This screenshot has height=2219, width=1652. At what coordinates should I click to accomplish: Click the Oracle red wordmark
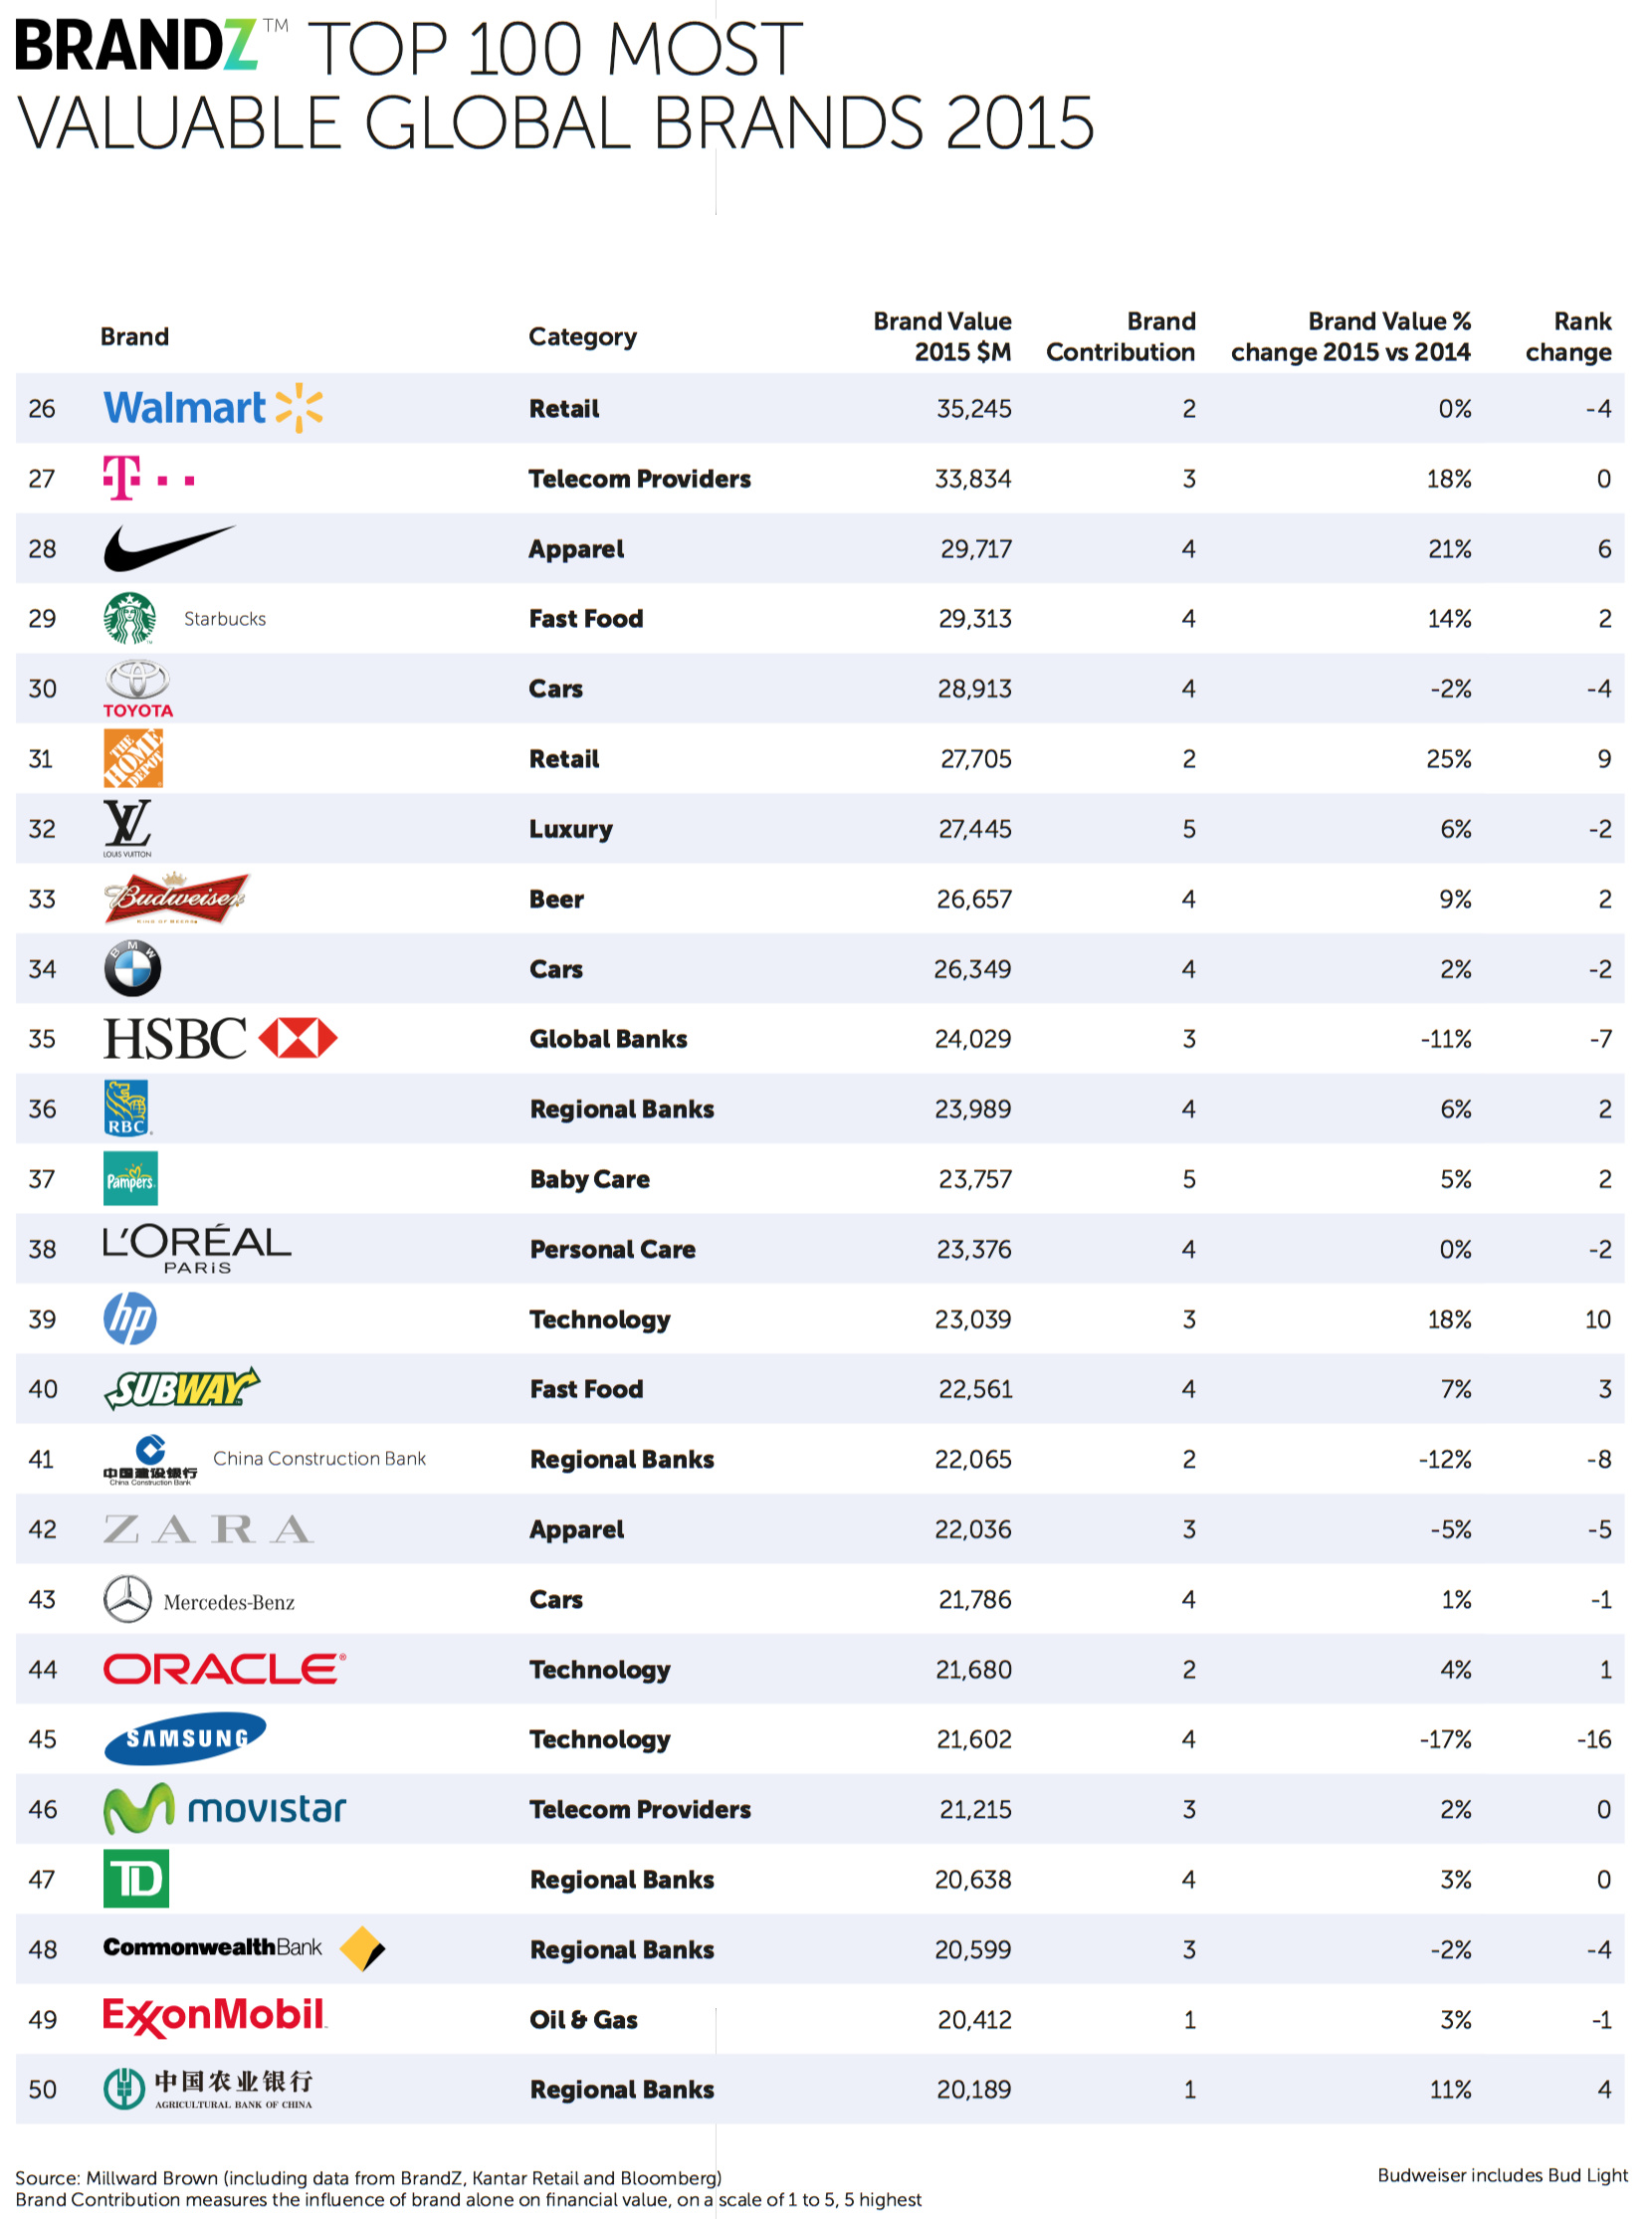tap(224, 1668)
